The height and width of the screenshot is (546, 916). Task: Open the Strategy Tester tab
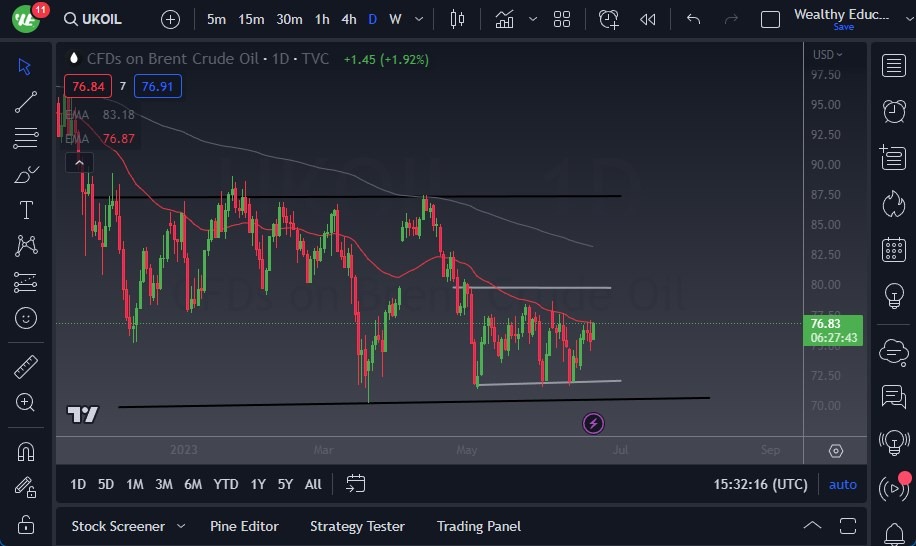point(357,526)
